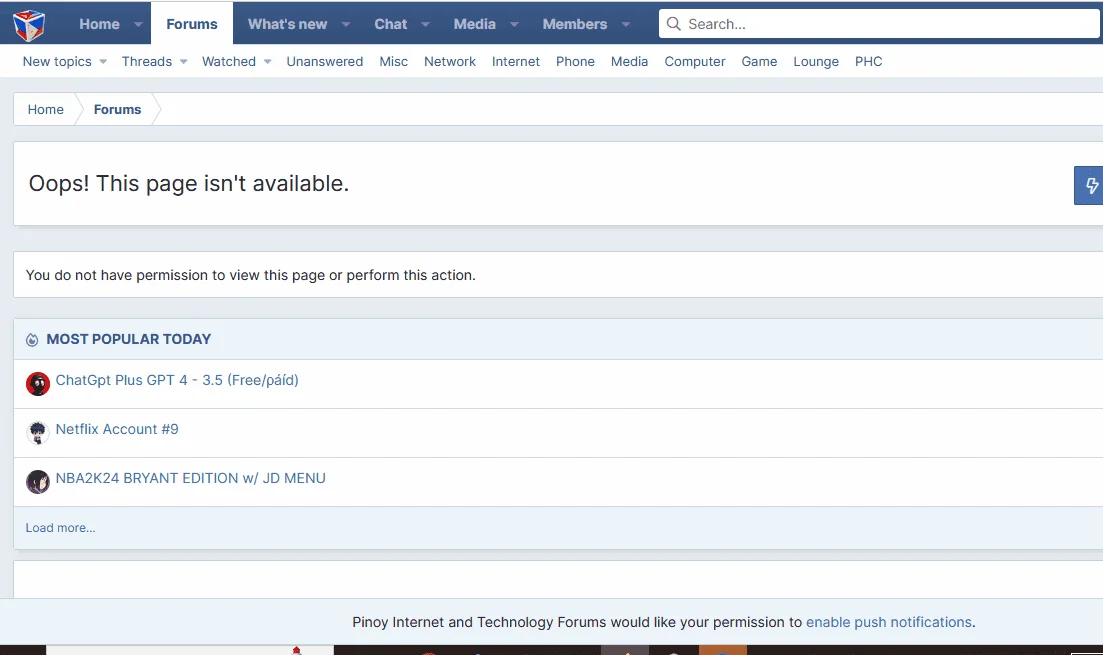The height and width of the screenshot is (655, 1103).
Task: Expand the Threads dropdown arrow
Action: 184,61
